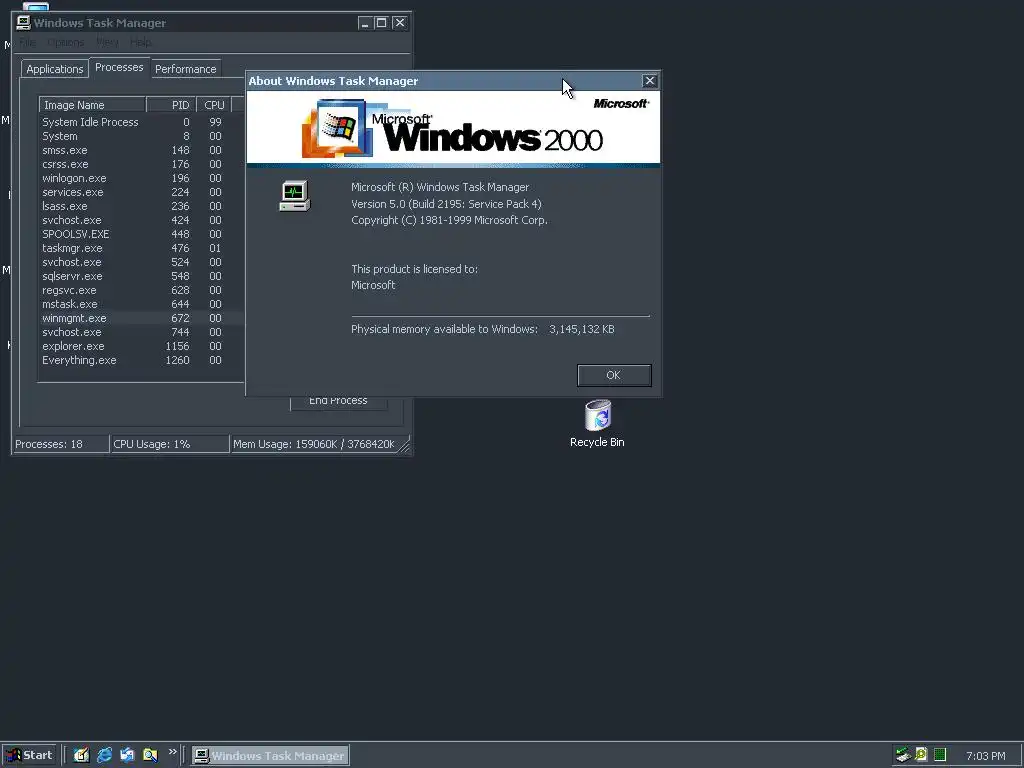Click the Version 5.0 Build 2195 text

pos(446,204)
